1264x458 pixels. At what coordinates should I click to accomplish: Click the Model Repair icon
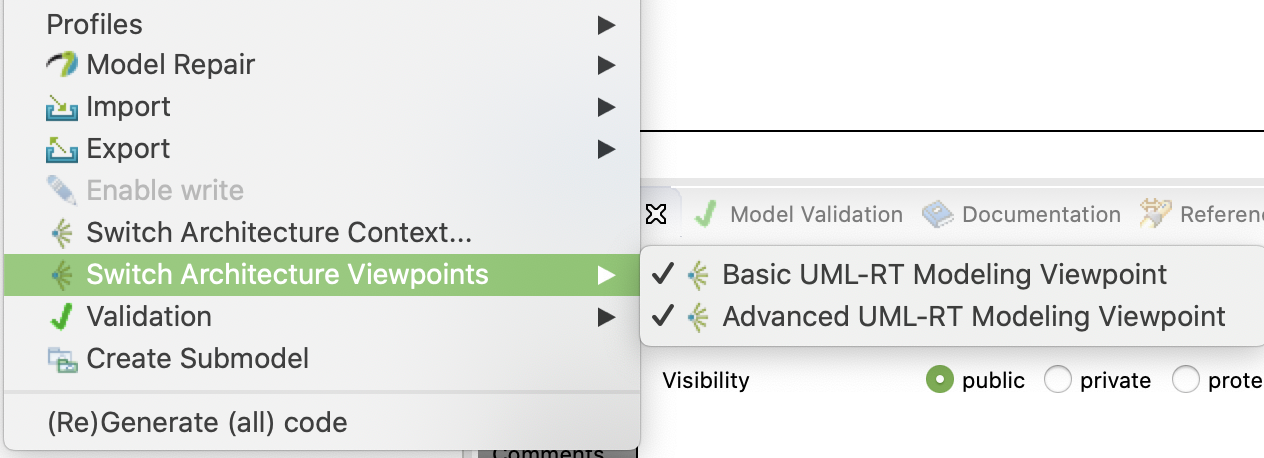(61, 65)
